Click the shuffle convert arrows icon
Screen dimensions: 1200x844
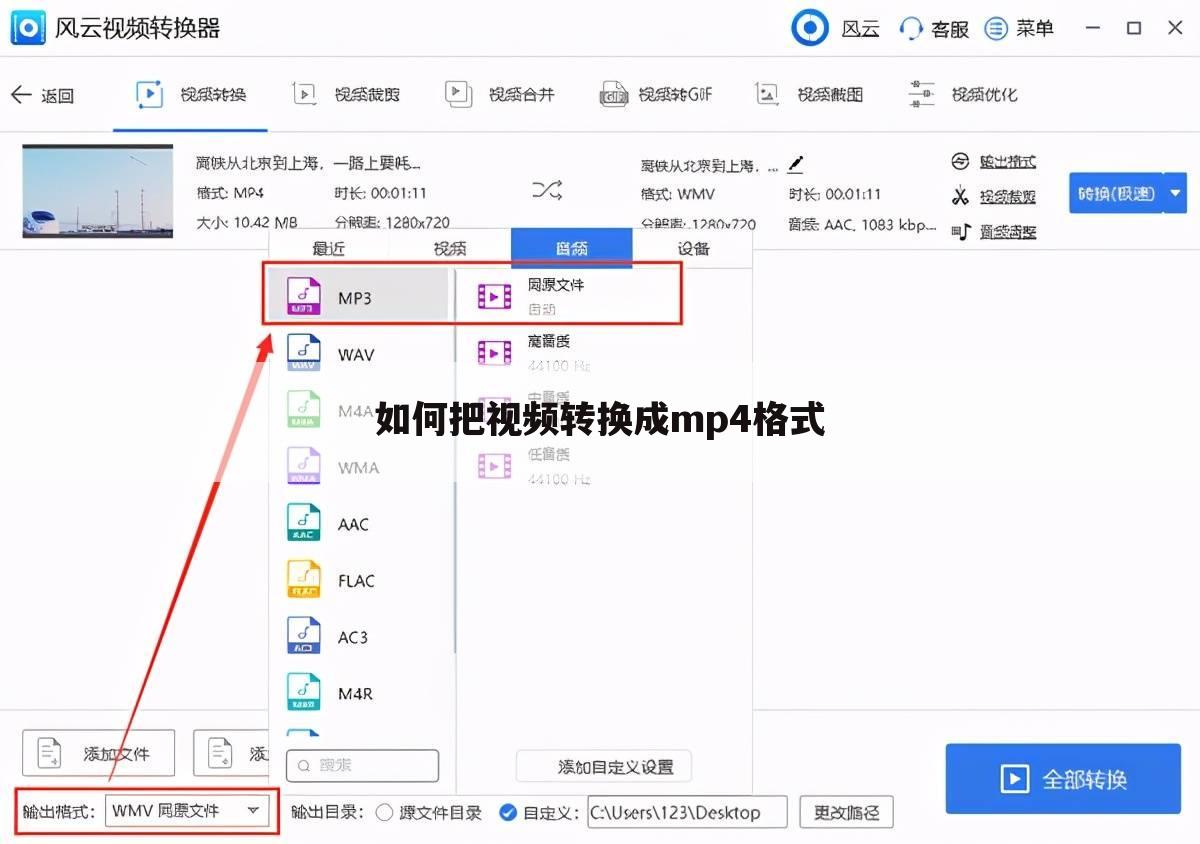547,190
